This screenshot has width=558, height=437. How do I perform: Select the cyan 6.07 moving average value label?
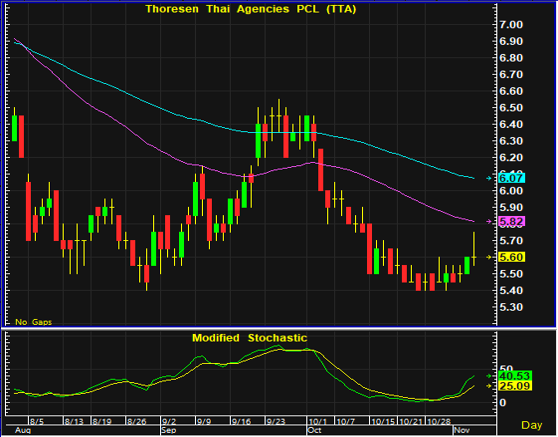(x=511, y=178)
